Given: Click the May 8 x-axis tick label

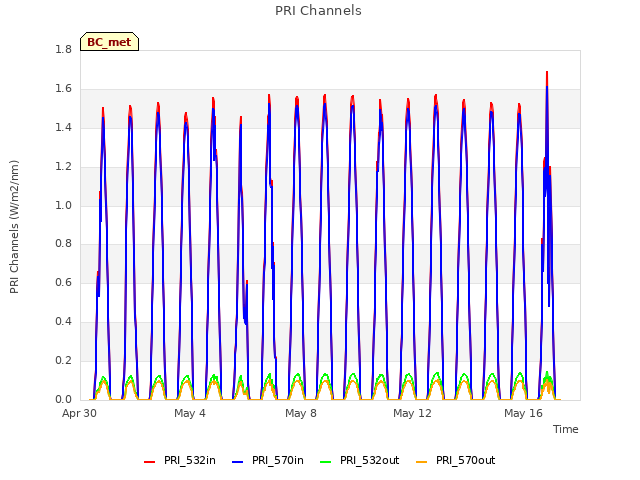Looking at the screenshot, I should pyautogui.click(x=301, y=413).
